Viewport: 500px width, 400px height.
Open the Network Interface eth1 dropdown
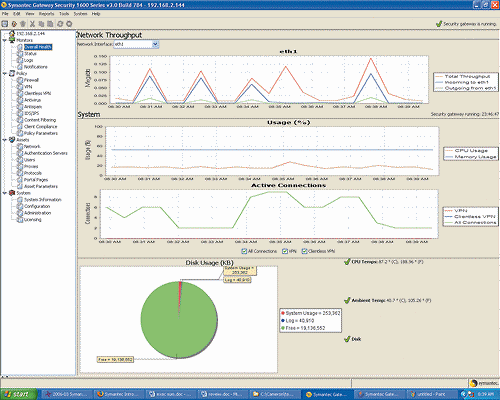click(155, 44)
